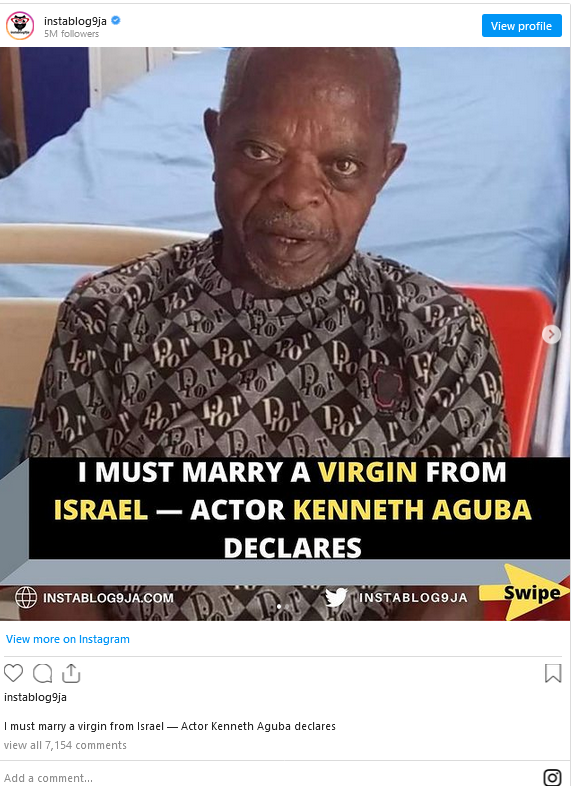This screenshot has width=576, height=786.
Task: Save post with bookmark icon
Action: click(x=553, y=673)
